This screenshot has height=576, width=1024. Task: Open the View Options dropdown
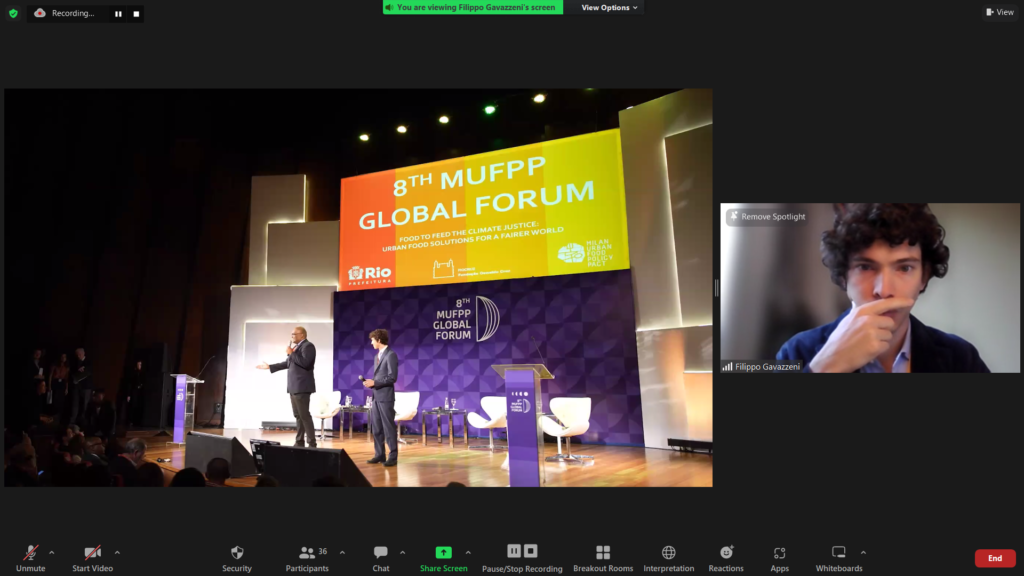click(609, 8)
